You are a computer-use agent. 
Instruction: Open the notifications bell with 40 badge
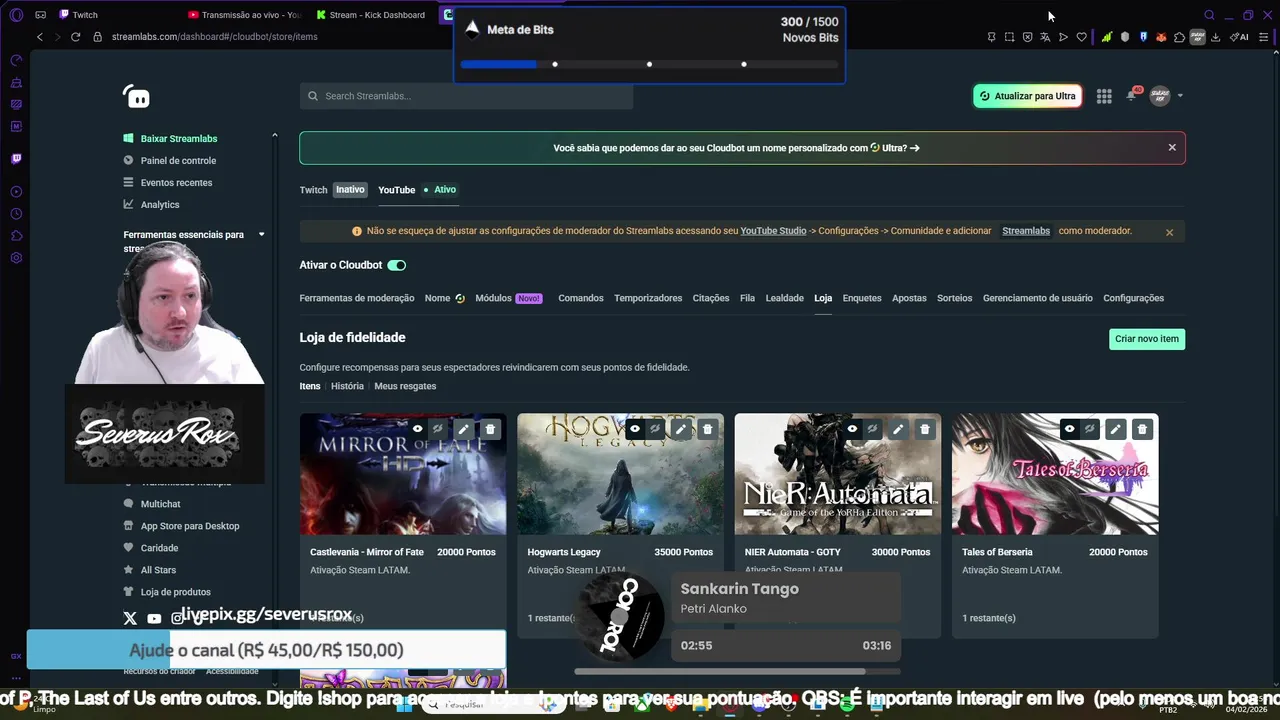point(1132,95)
